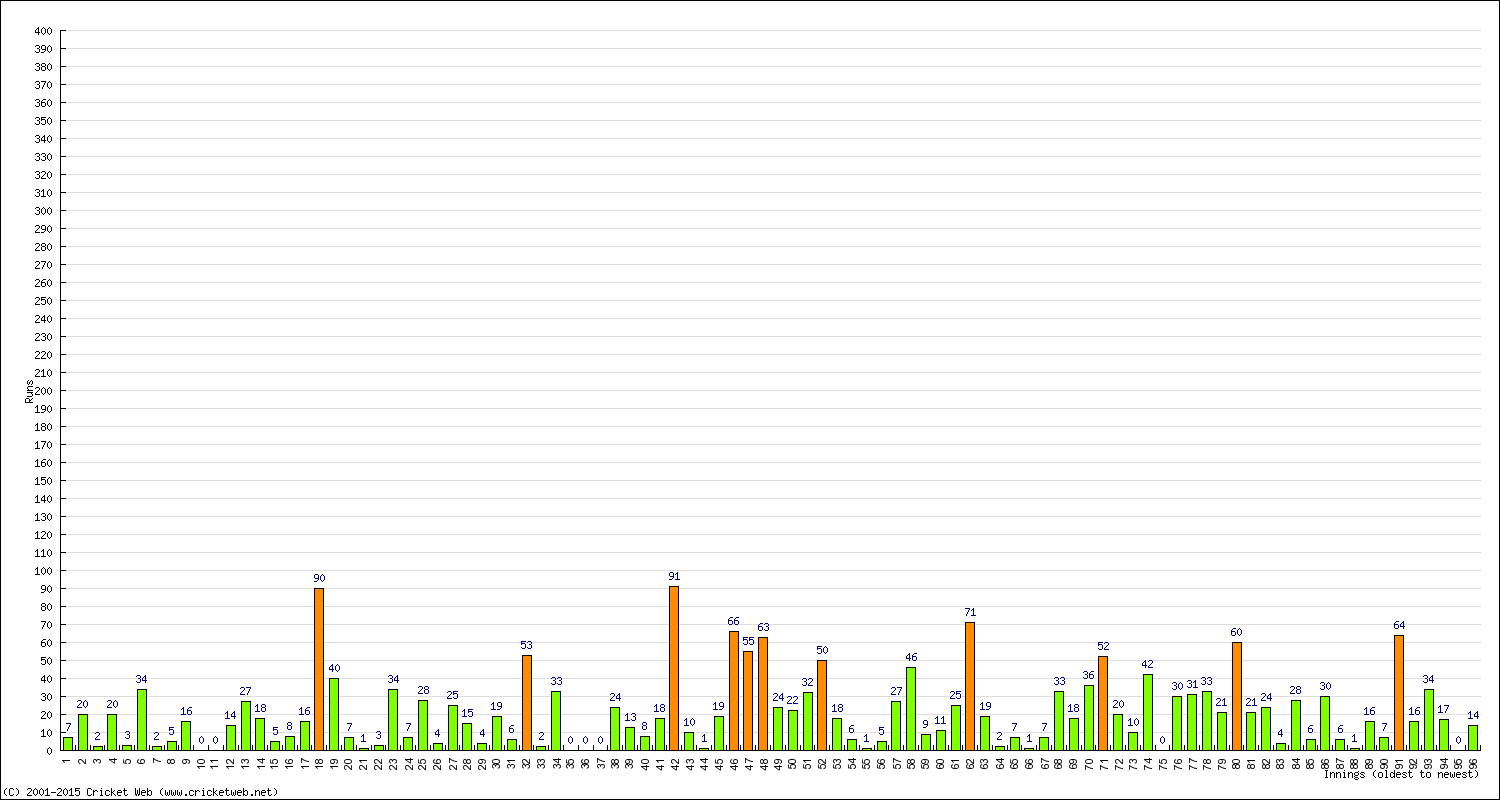Screen dimensions: 1500x800
Task: Select the orange bar with value 53
Action: [x=526, y=703]
